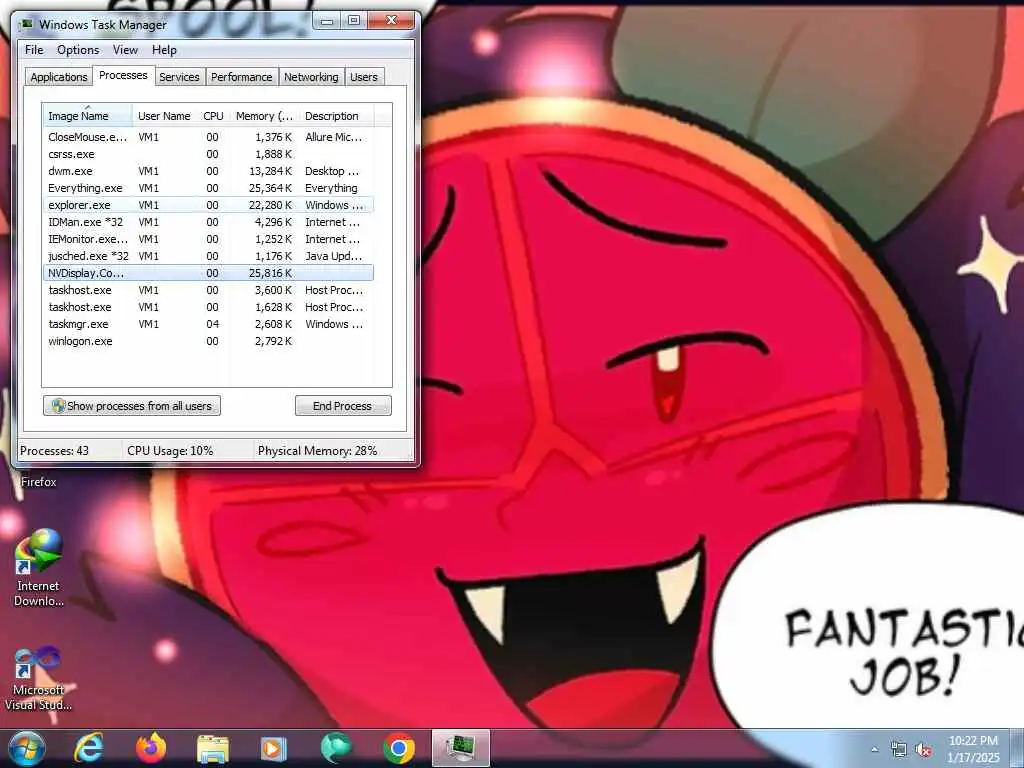This screenshot has width=1024, height=768.
Task: Click the Task Manager title bar icon
Action: click(27, 25)
